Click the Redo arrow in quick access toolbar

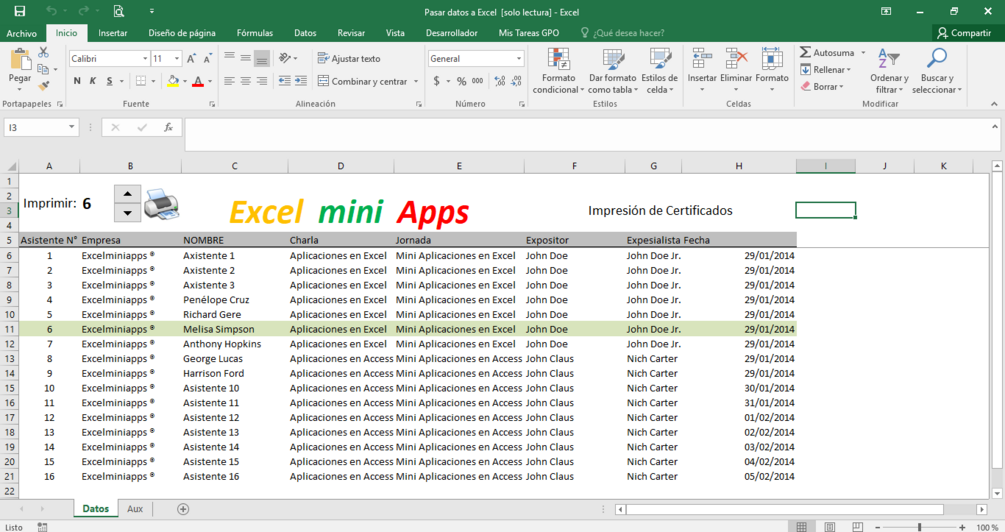pos(83,11)
